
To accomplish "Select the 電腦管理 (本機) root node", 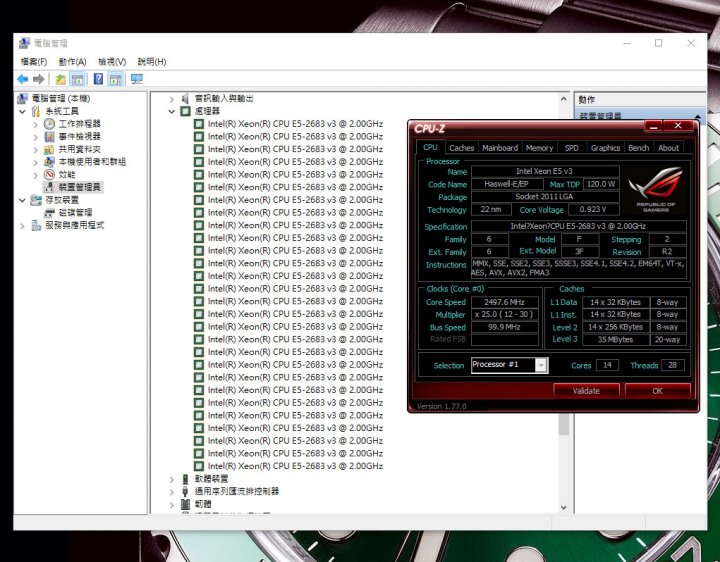I will tap(61, 98).
